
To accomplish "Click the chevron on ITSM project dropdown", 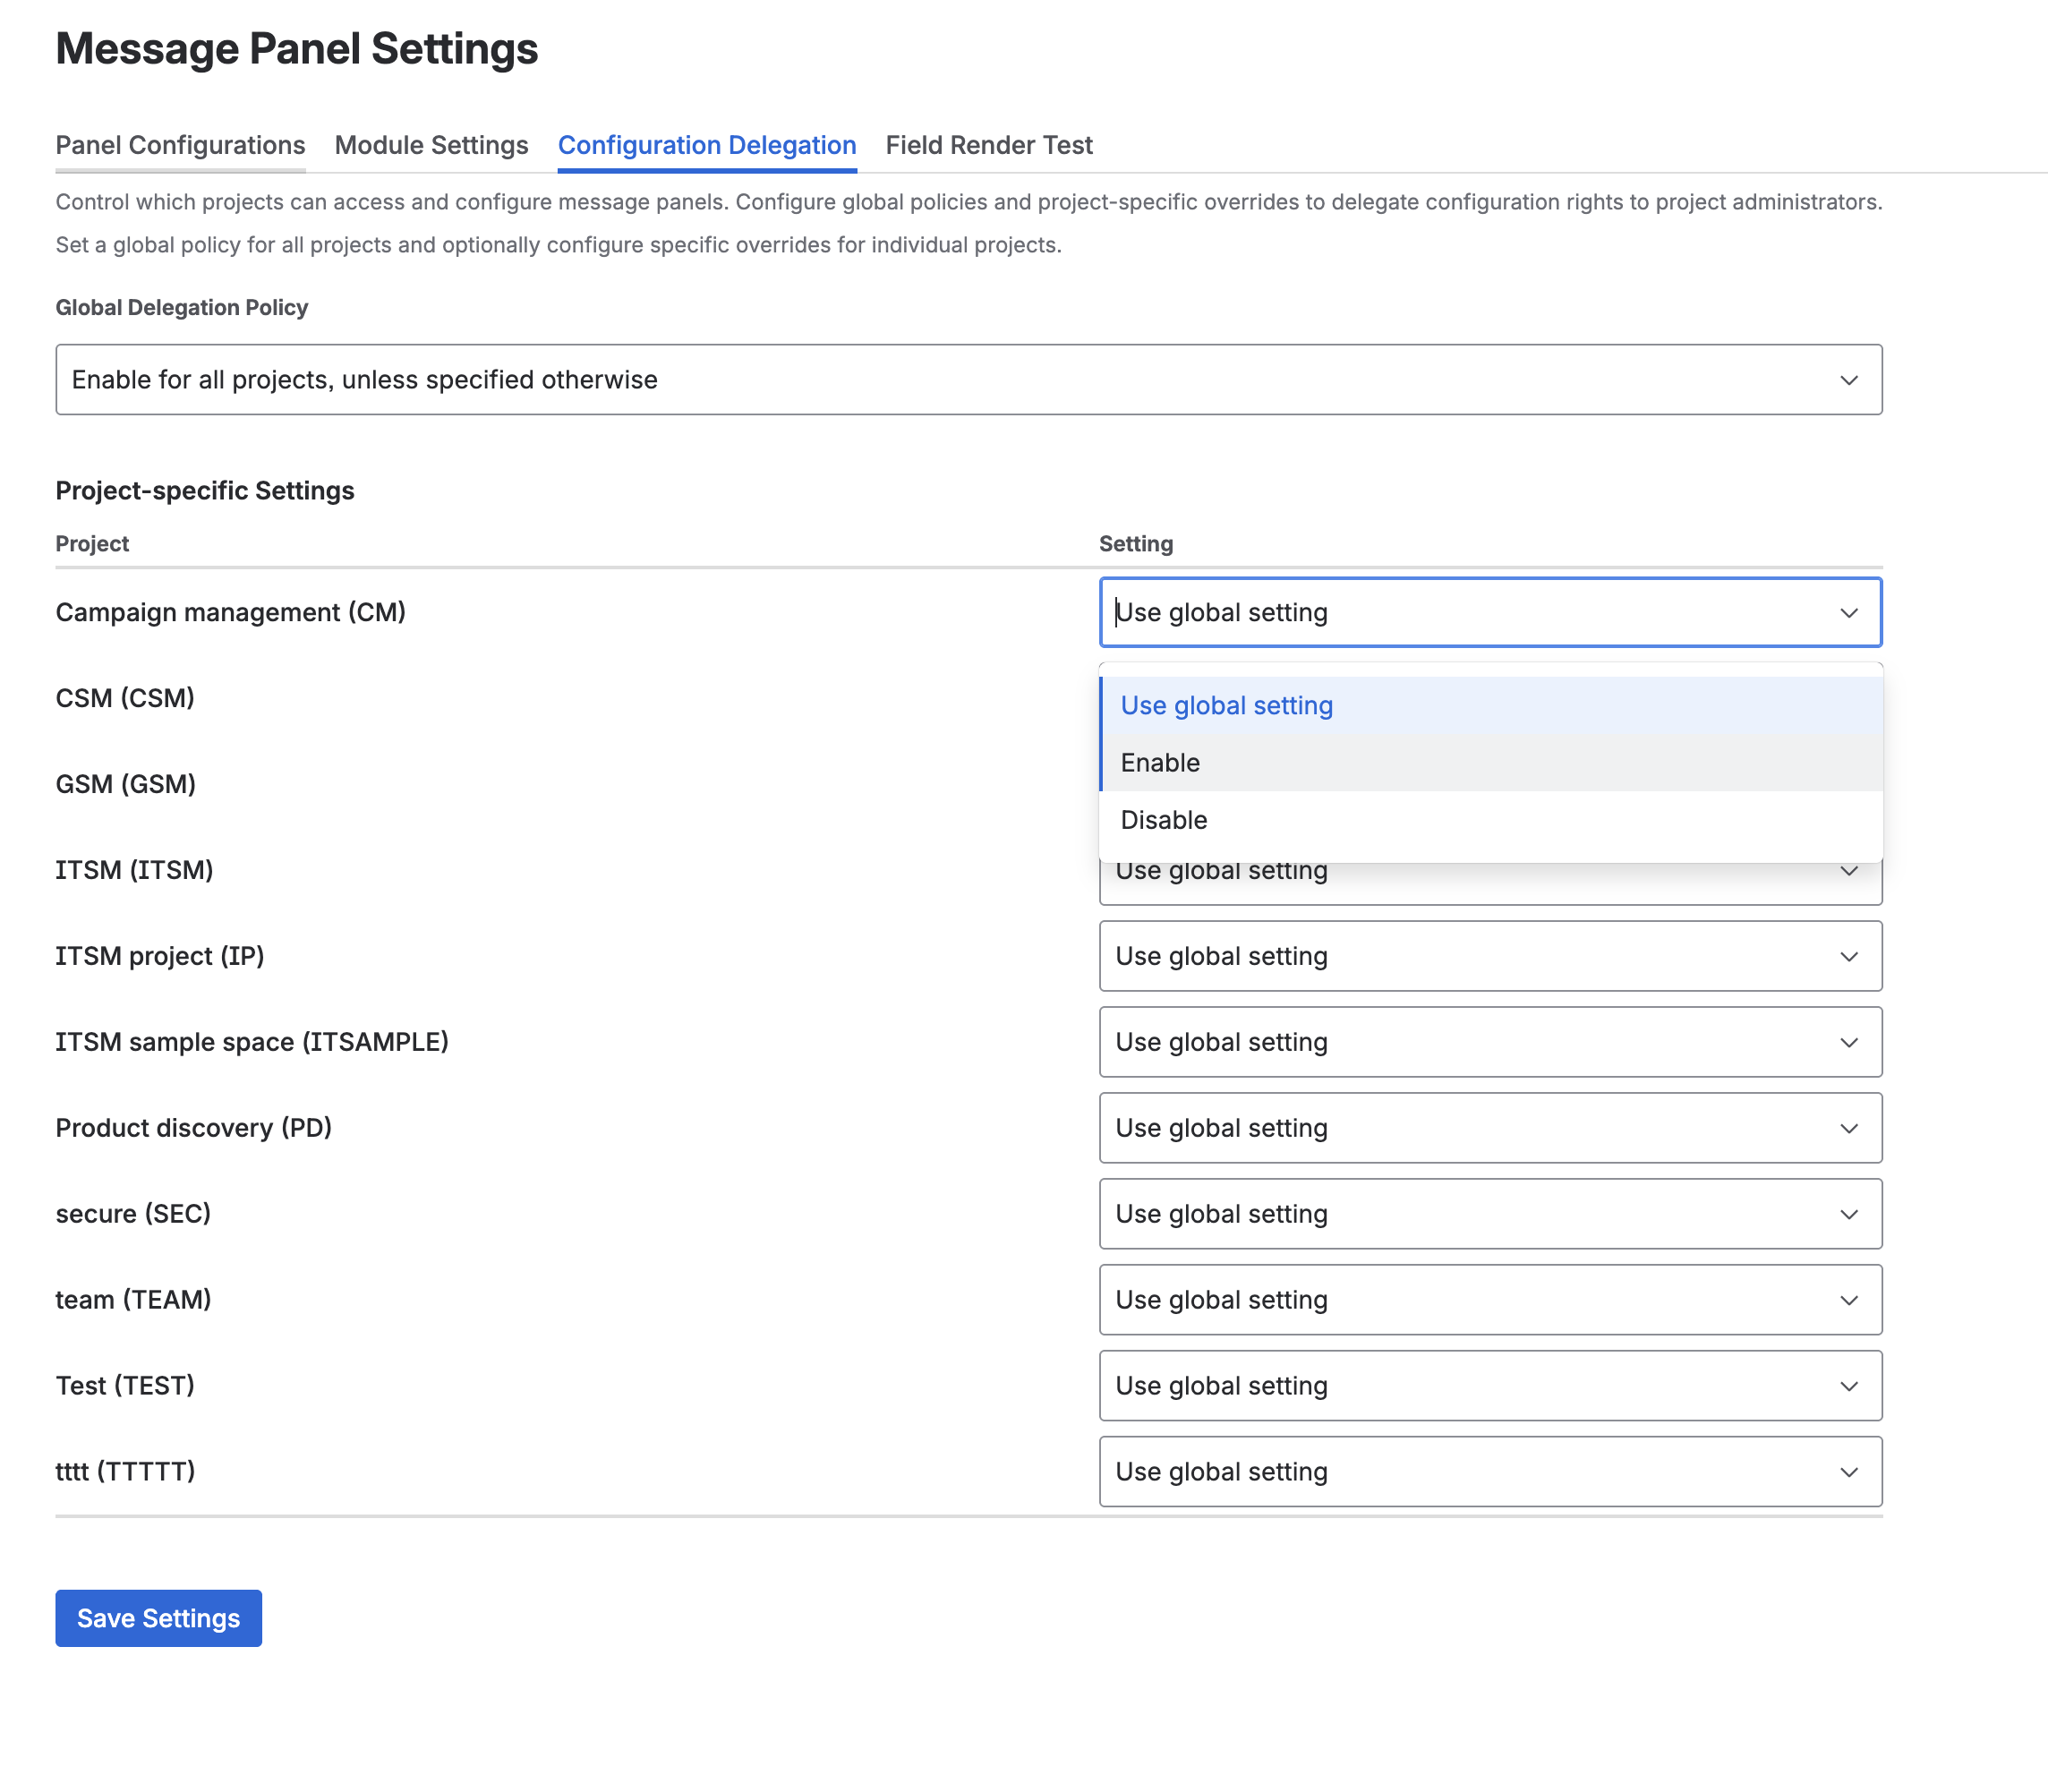I will (1849, 956).
